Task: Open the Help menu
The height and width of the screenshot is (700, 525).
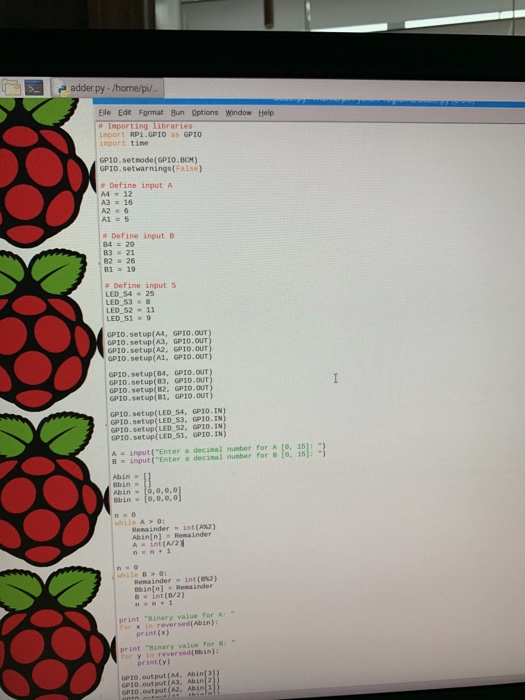Action: click(266, 112)
